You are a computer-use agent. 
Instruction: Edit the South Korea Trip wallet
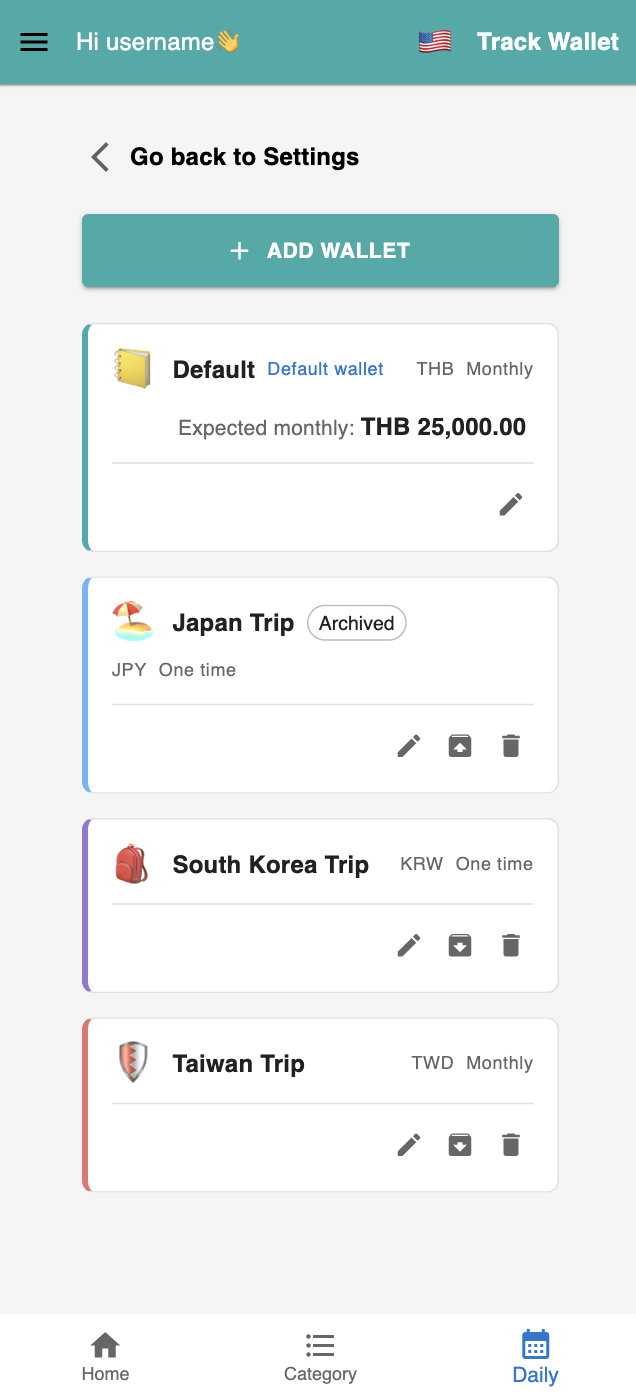coord(409,945)
